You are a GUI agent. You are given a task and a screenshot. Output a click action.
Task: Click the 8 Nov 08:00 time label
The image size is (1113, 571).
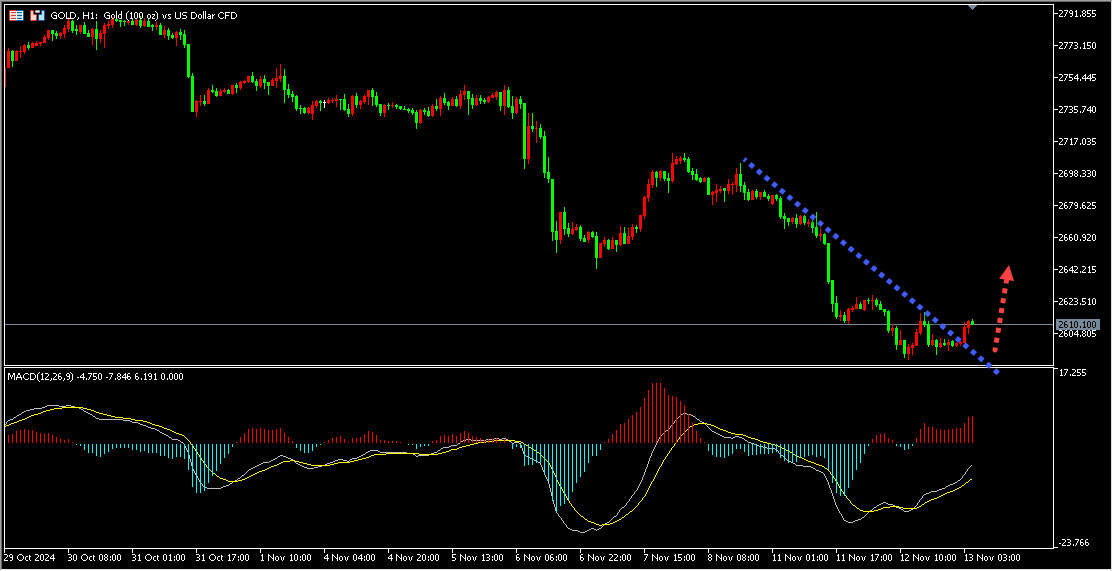pyautogui.click(x=734, y=556)
